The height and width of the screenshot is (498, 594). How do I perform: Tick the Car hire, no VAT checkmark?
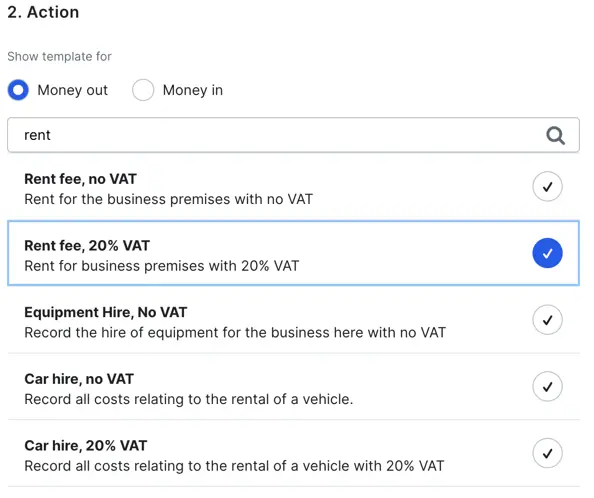pos(547,386)
